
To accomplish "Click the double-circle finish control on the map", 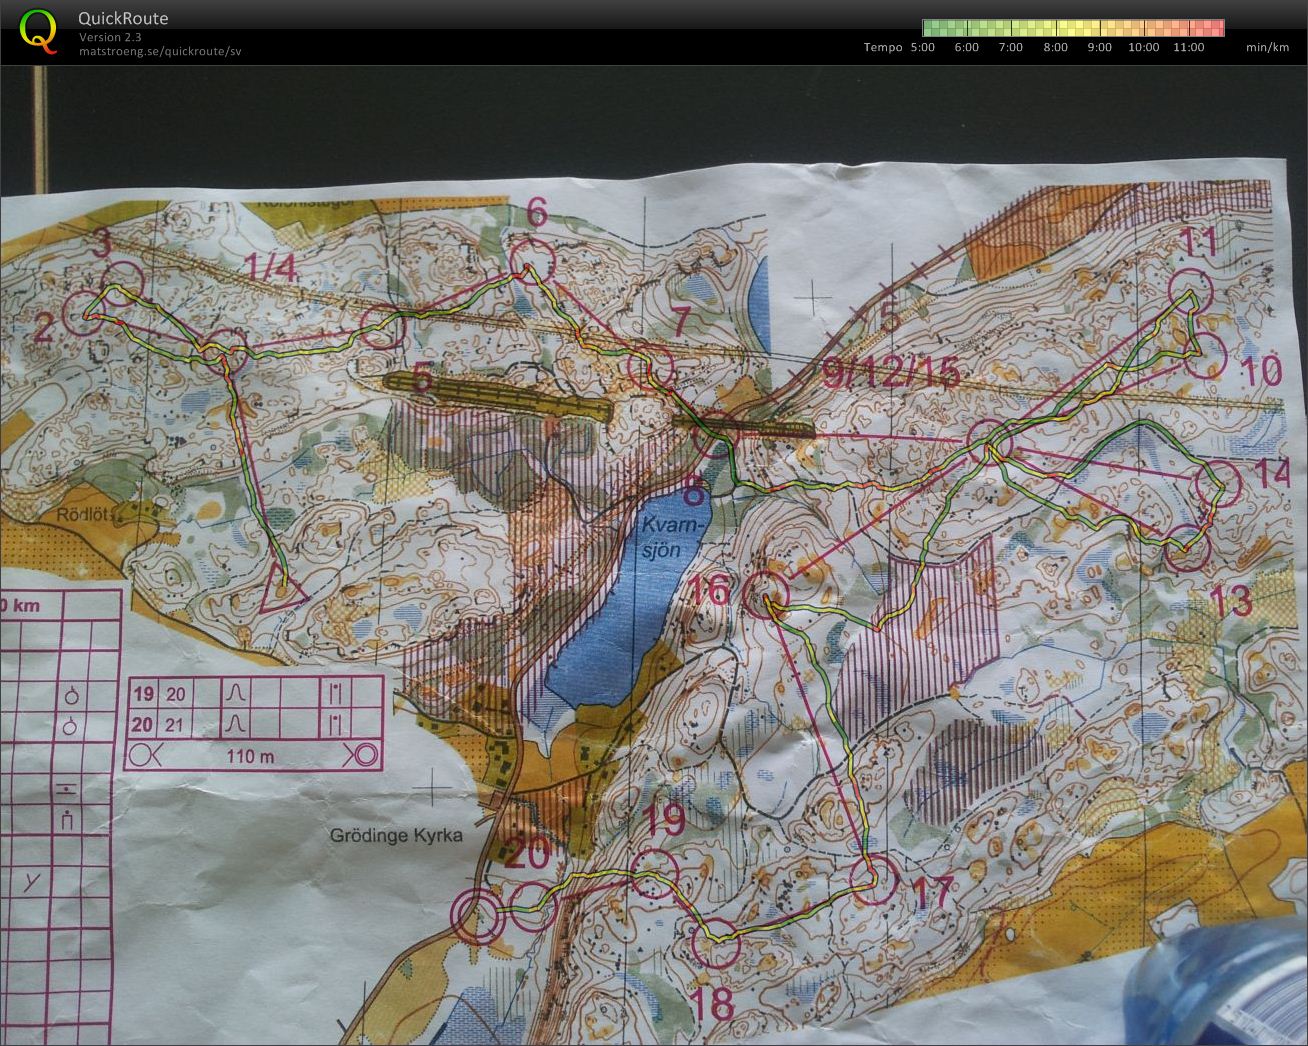I will pos(477,916).
